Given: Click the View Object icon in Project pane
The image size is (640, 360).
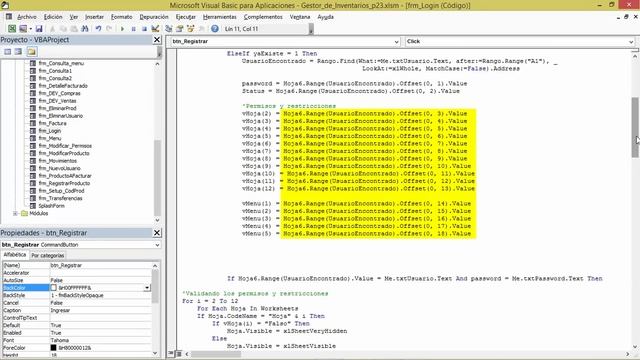Looking at the screenshot, I should point(18,51).
